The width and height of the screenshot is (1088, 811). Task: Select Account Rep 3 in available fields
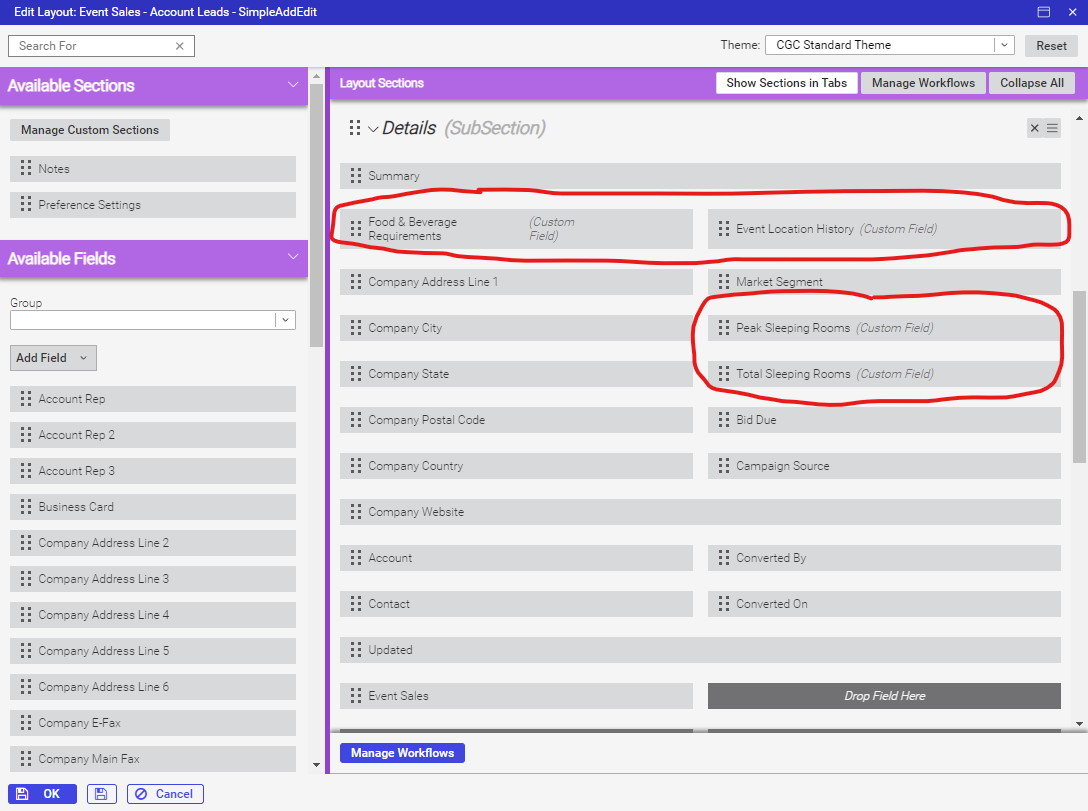153,471
